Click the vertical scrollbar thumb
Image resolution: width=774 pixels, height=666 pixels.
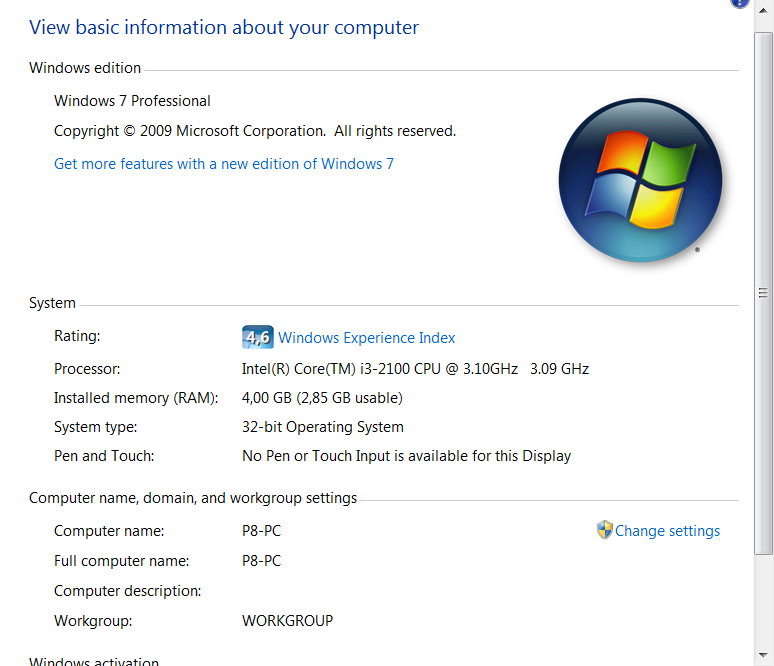tap(763, 293)
